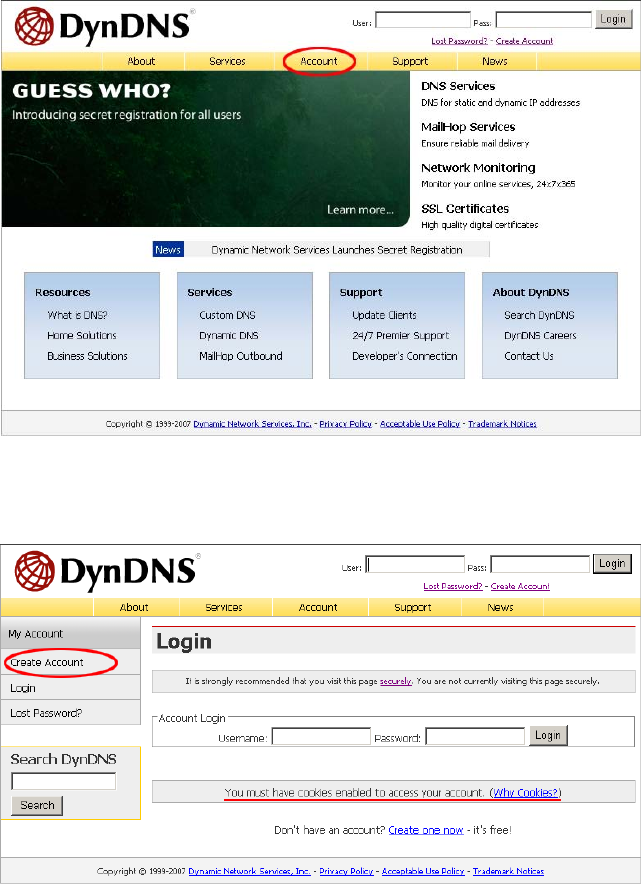
Task: Open Create Account link in the Login page header
Action: pyautogui.click(x=520, y=586)
